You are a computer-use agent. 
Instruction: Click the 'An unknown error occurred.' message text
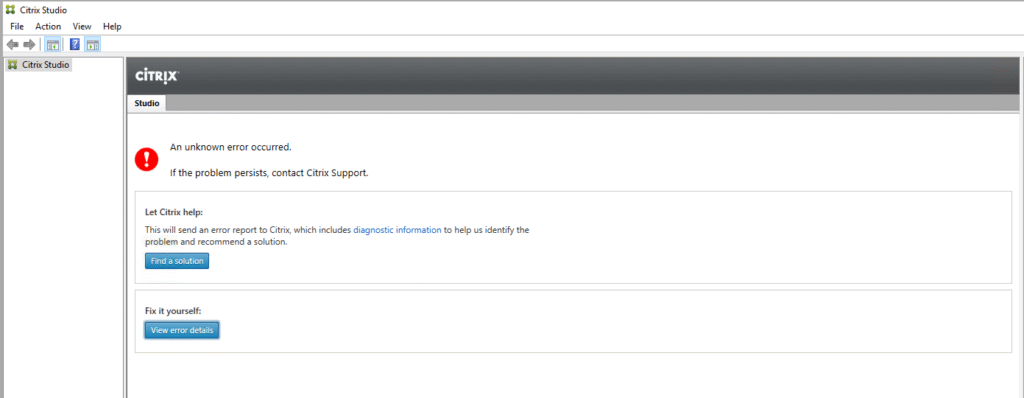[x=231, y=147]
